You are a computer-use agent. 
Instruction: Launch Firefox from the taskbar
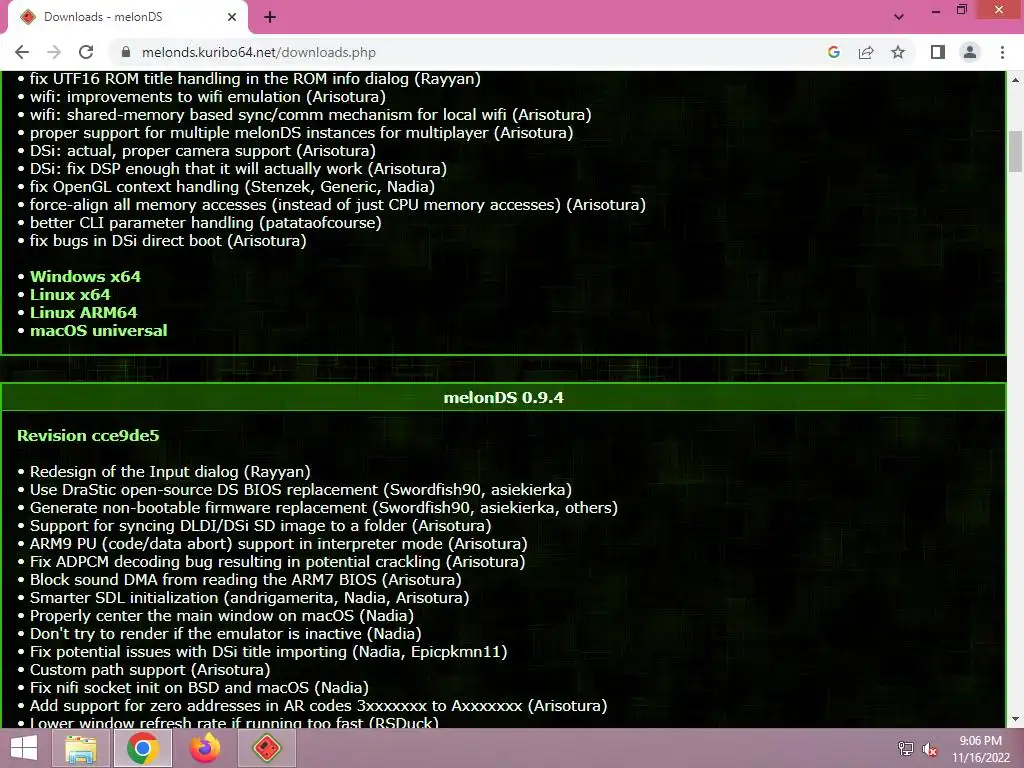point(205,748)
